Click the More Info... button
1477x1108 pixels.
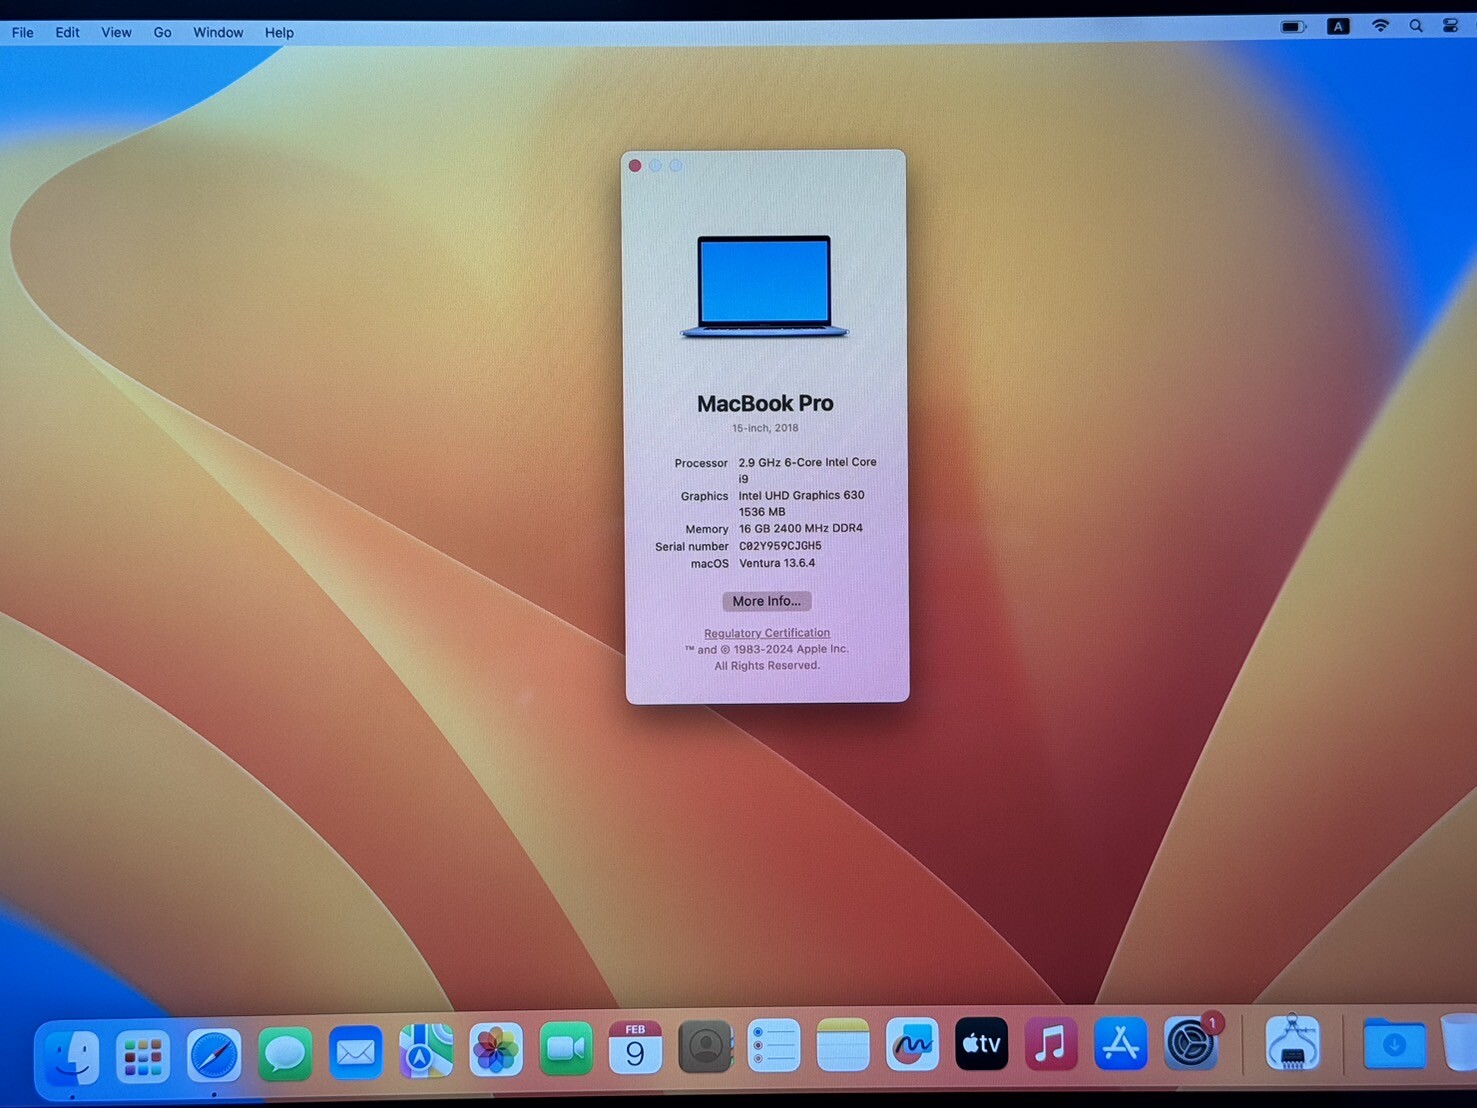pyautogui.click(x=767, y=601)
